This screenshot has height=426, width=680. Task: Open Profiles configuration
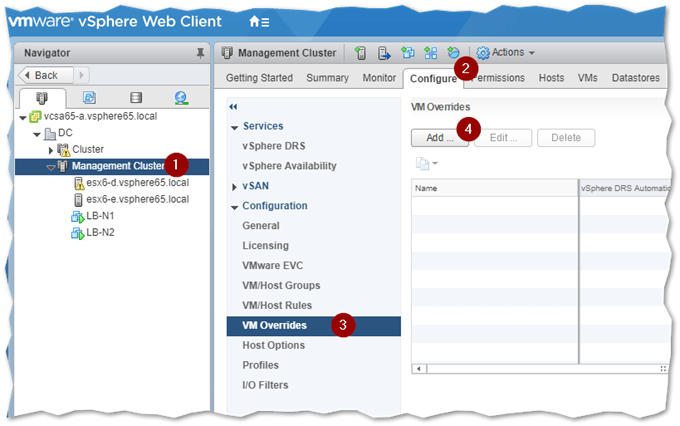[261, 365]
